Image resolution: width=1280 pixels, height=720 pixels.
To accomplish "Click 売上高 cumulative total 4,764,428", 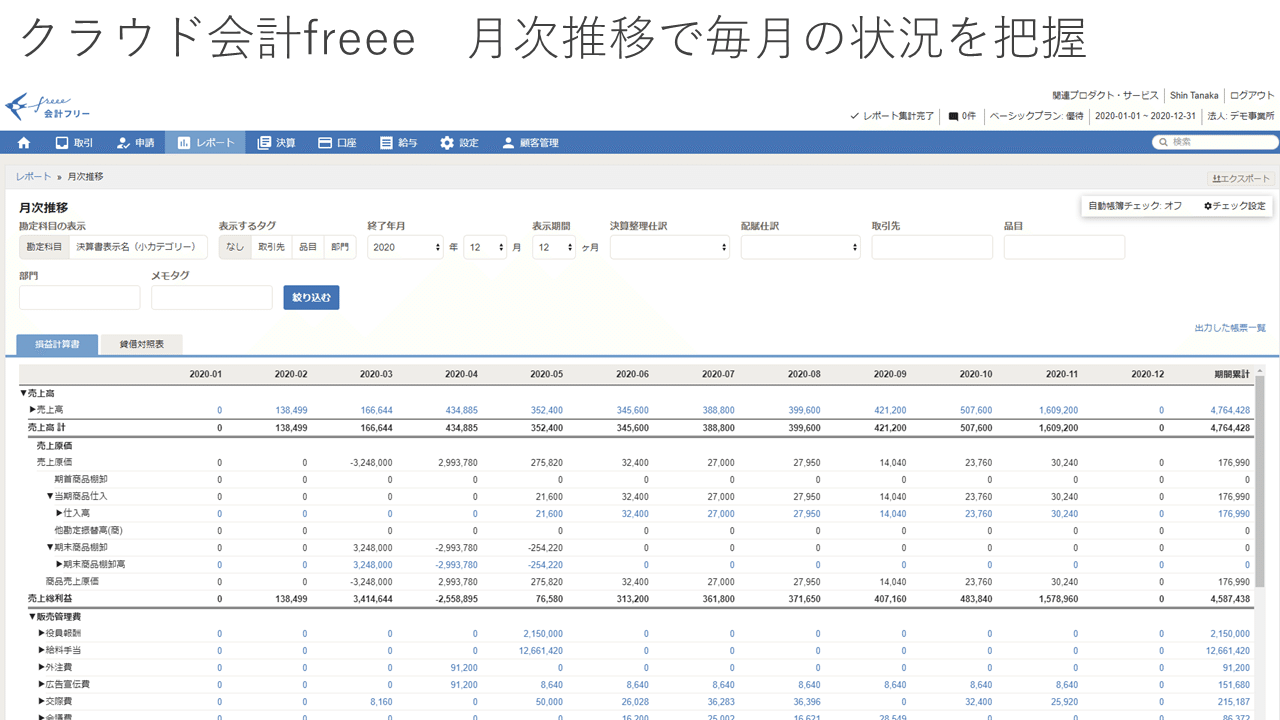I will coord(1229,410).
